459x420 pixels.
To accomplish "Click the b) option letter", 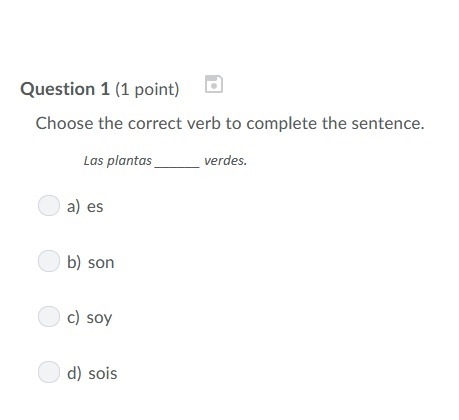I will pyautogui.click(x=74, y=262).
